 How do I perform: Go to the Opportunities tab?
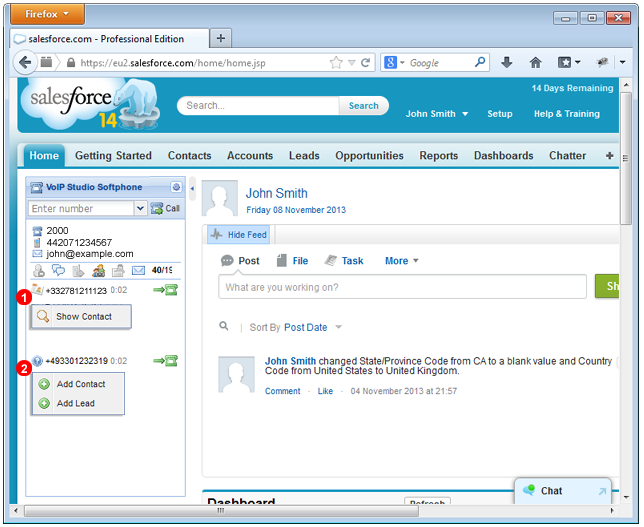click(x=369, y=156)
